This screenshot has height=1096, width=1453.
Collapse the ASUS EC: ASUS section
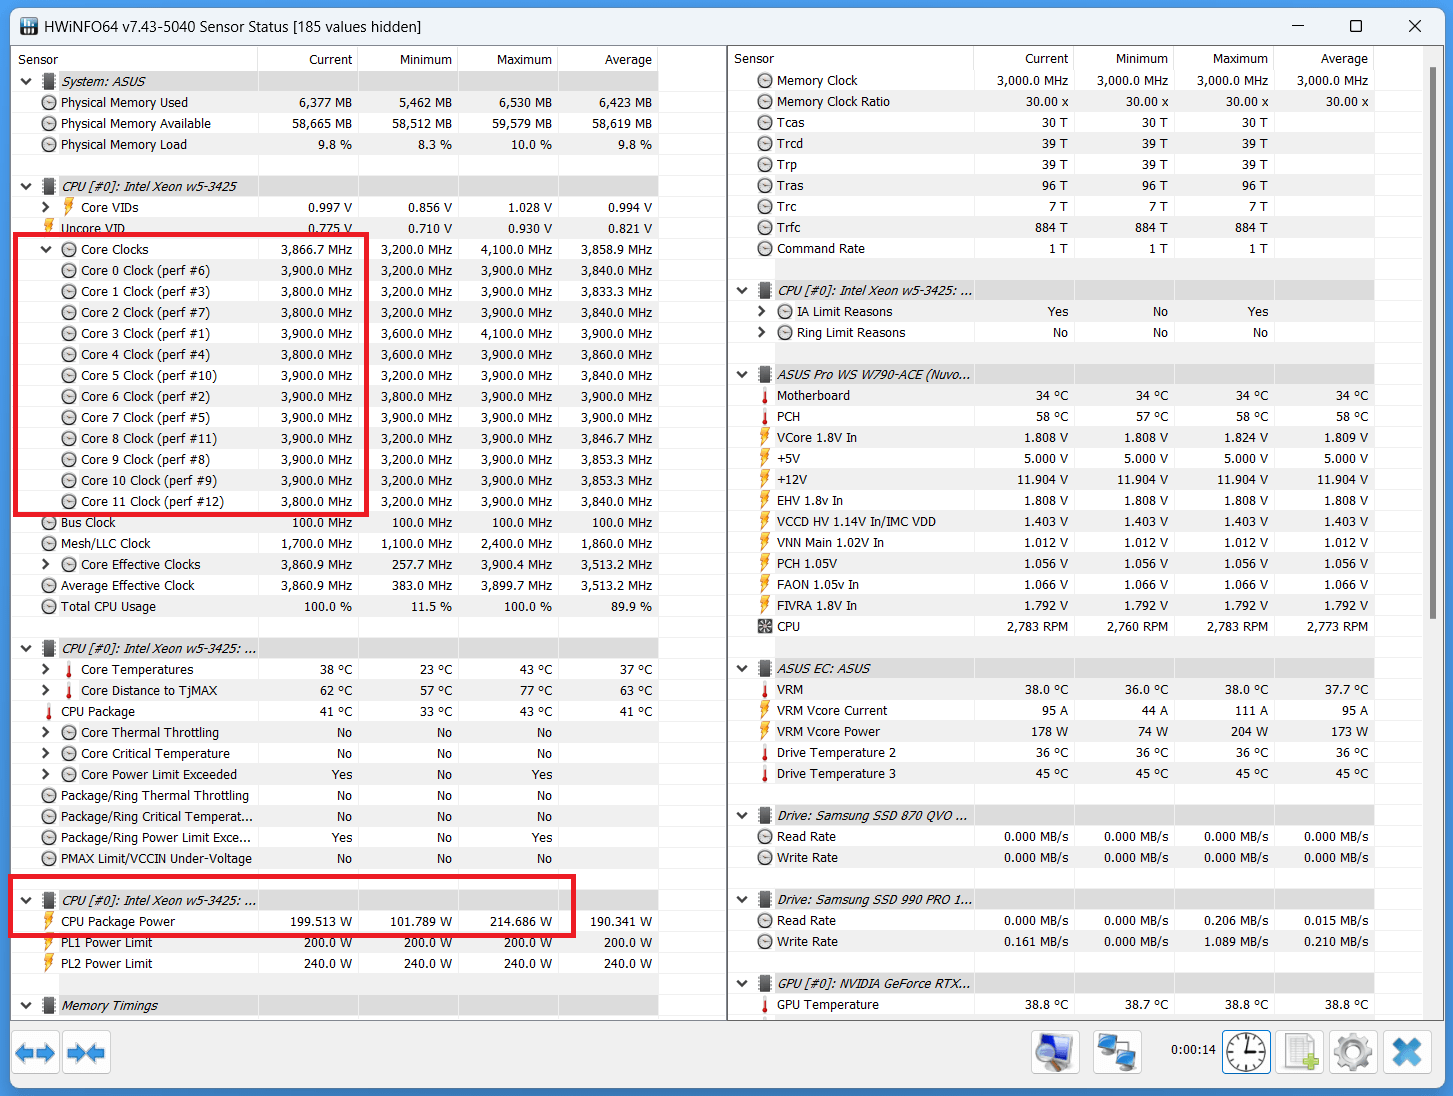point(742,668)
